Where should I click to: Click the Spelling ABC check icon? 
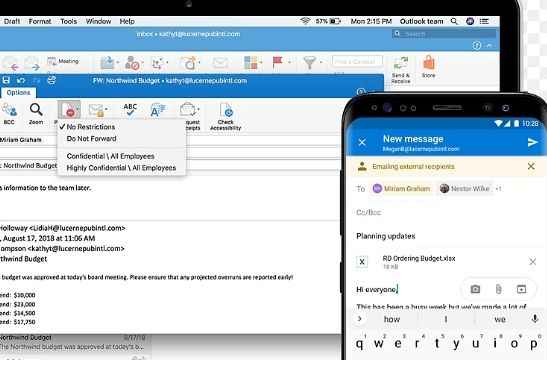(x=130, y=110)
